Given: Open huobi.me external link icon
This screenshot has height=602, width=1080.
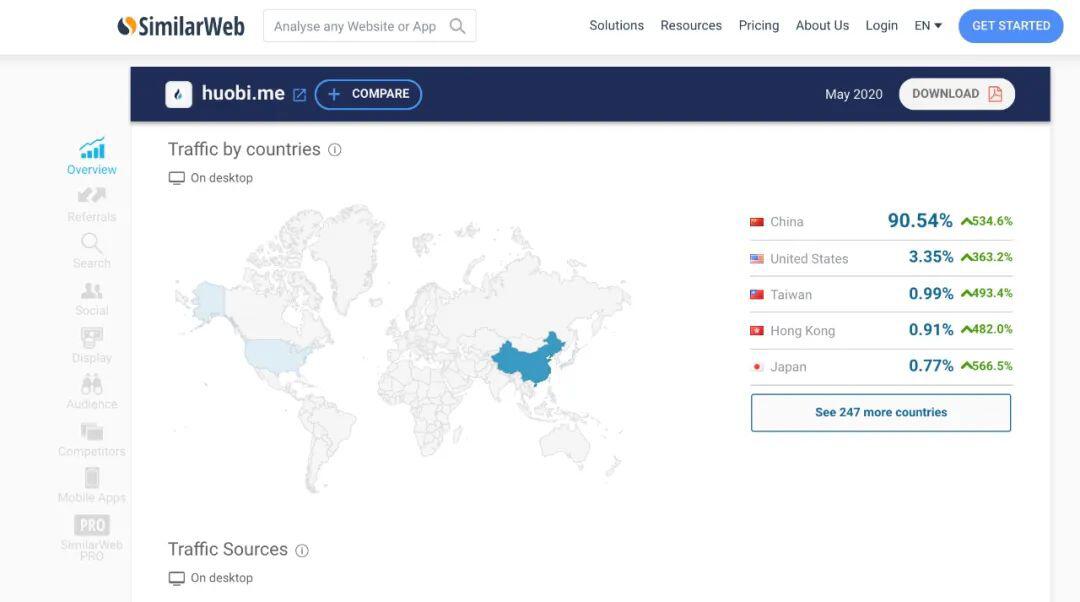Looking at the screenshot, I should [x=300, y=95].
